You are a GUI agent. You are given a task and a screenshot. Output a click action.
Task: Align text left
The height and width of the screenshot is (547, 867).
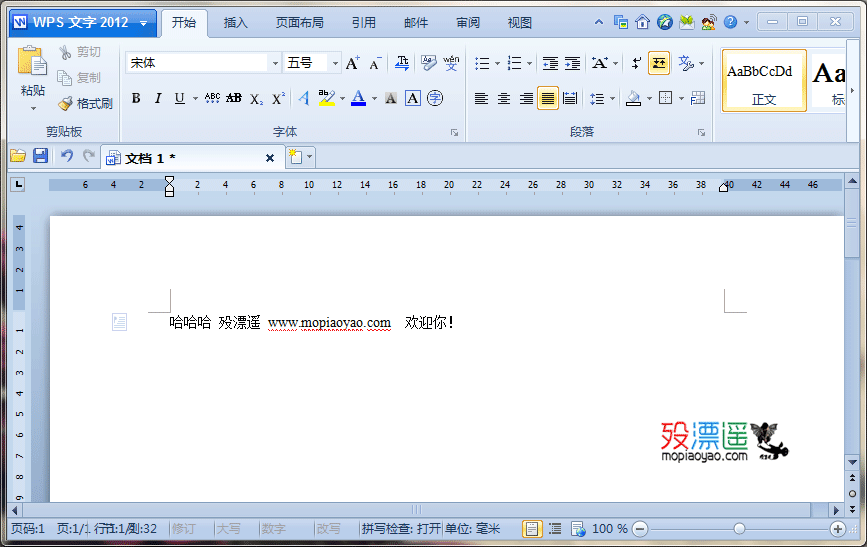point(481,98)
